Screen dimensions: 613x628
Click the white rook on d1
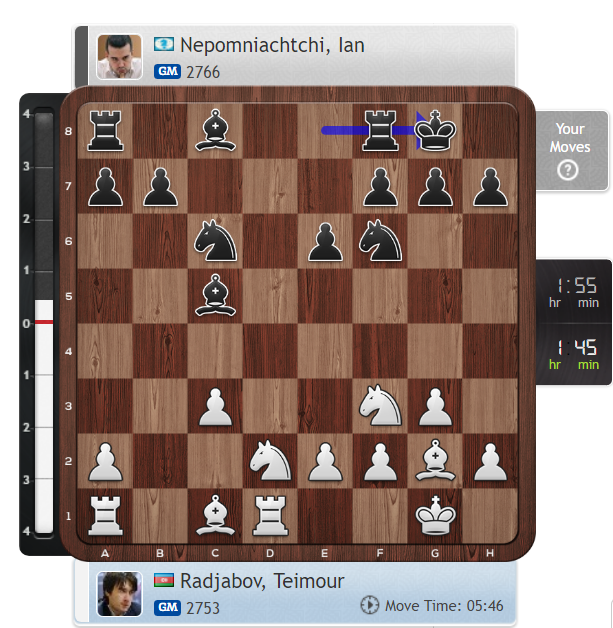coord(270,515)
